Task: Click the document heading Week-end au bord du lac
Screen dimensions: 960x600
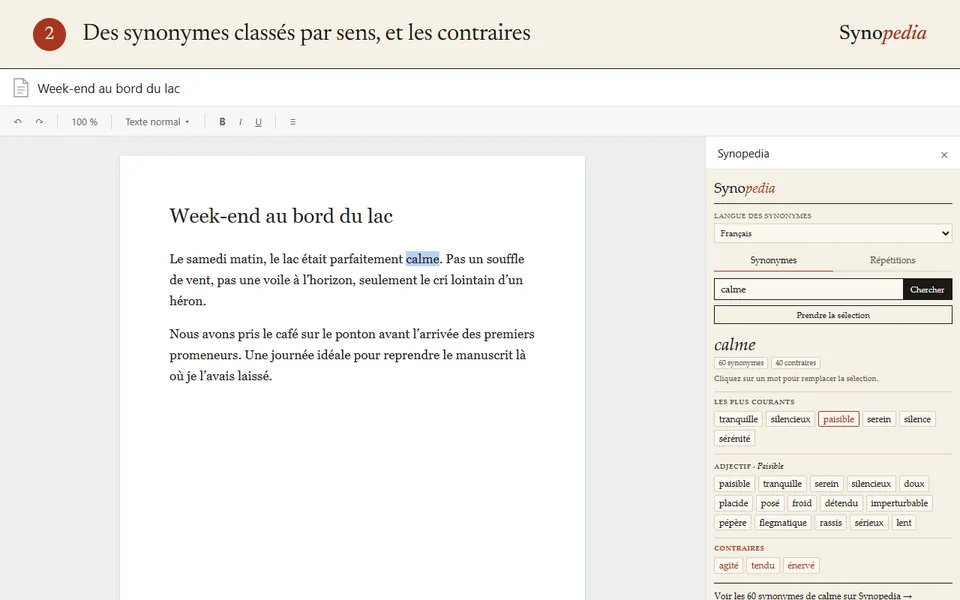Action: pos(281,216)
